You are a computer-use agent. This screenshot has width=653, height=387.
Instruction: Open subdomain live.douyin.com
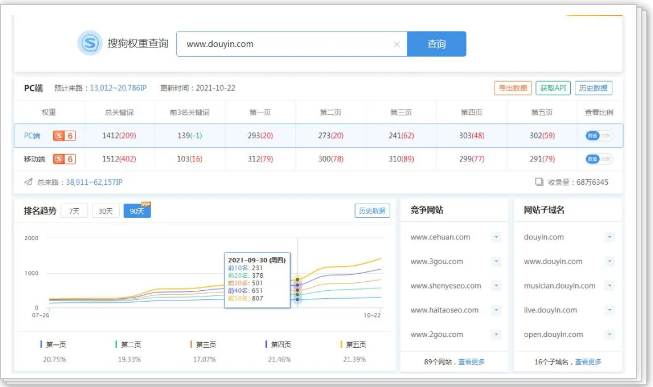point(550,310)
